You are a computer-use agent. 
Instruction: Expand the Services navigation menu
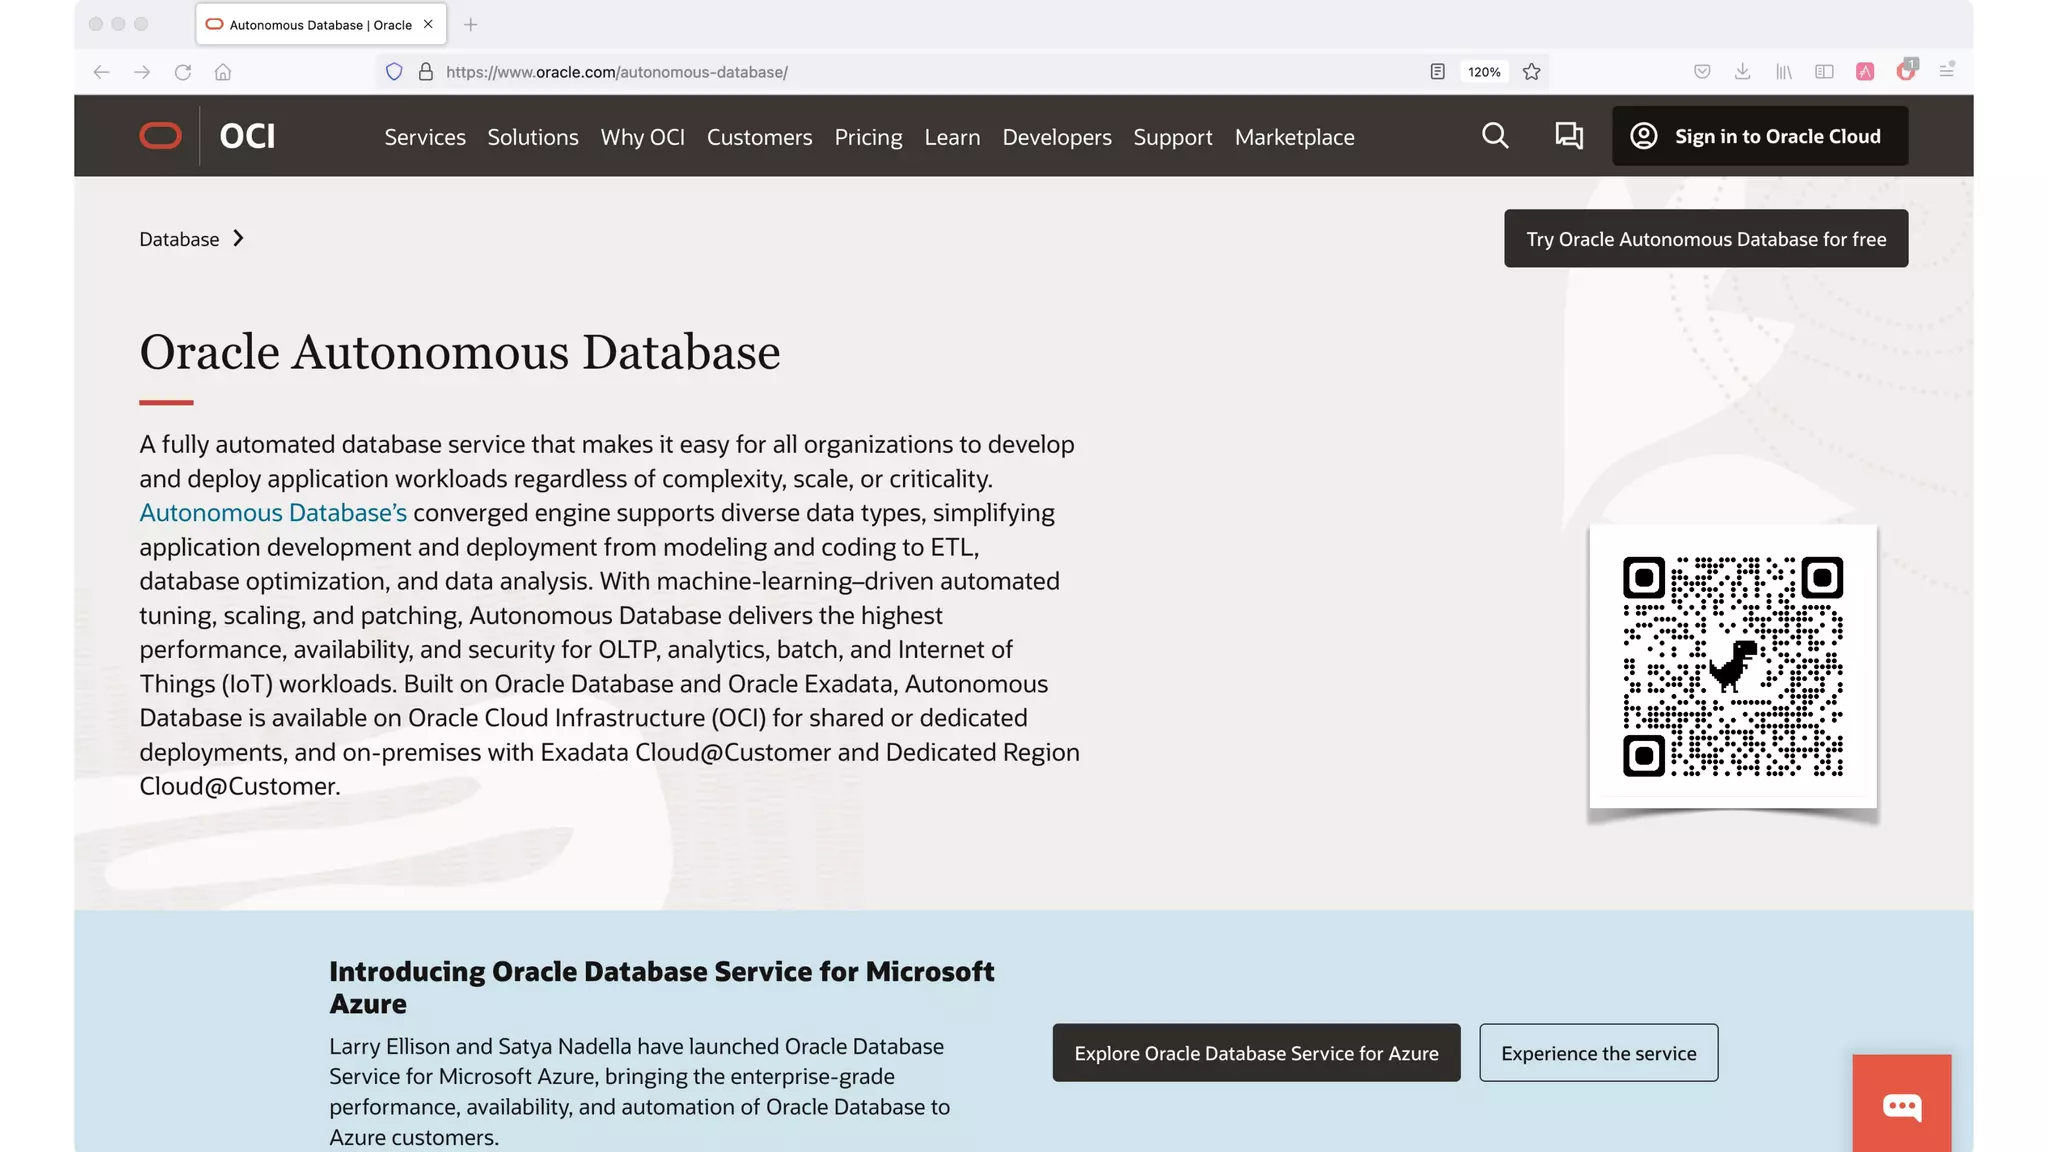425,137
